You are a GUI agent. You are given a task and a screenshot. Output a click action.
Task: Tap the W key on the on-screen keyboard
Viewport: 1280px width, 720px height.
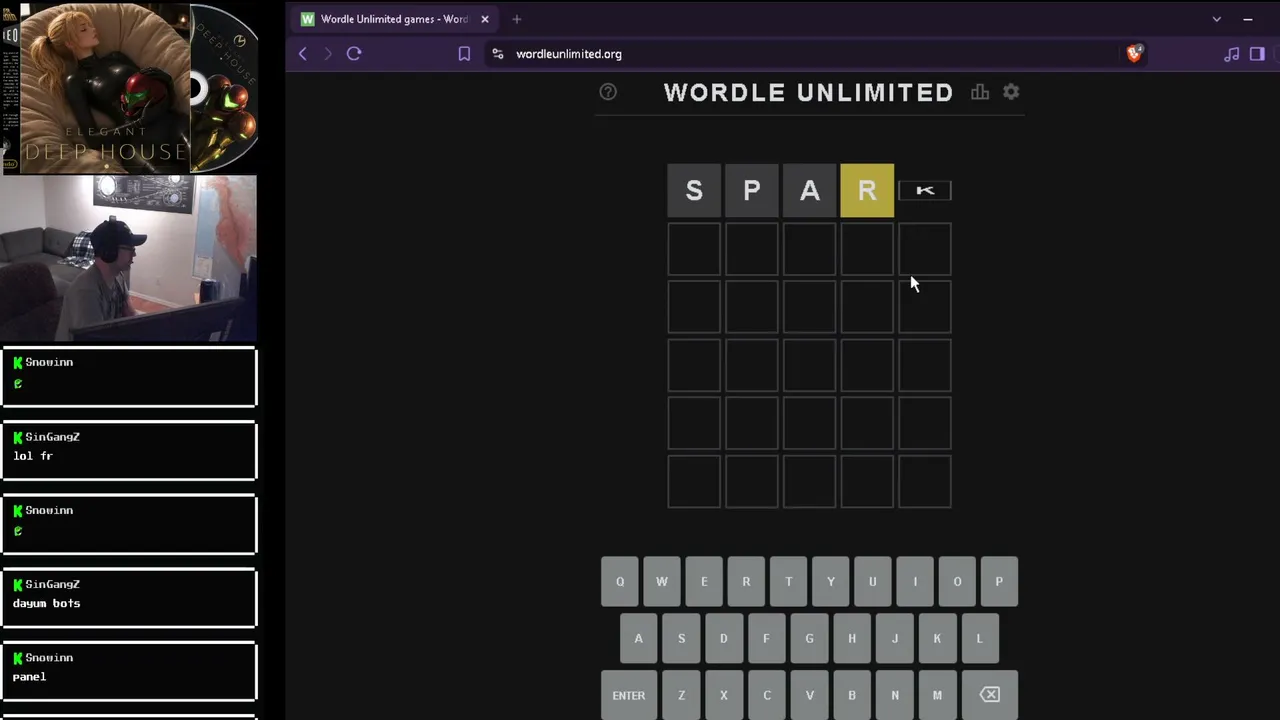pos(662,582)
